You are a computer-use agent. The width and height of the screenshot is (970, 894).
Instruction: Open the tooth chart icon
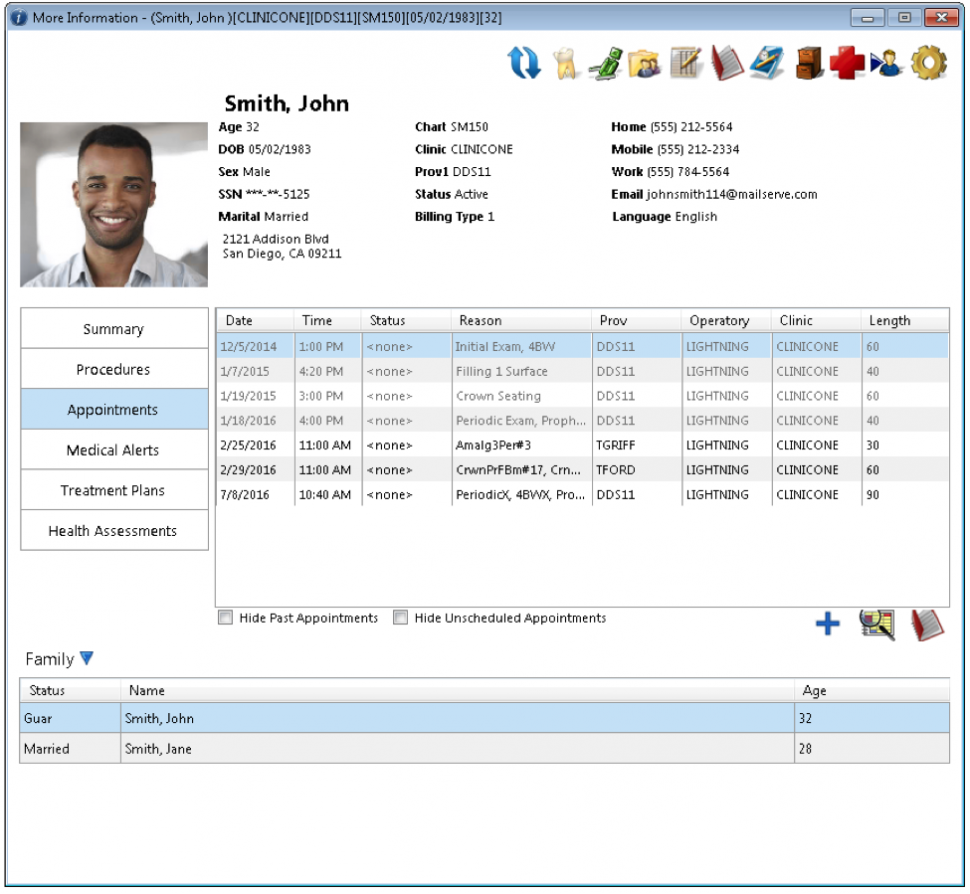pos(566,62)
